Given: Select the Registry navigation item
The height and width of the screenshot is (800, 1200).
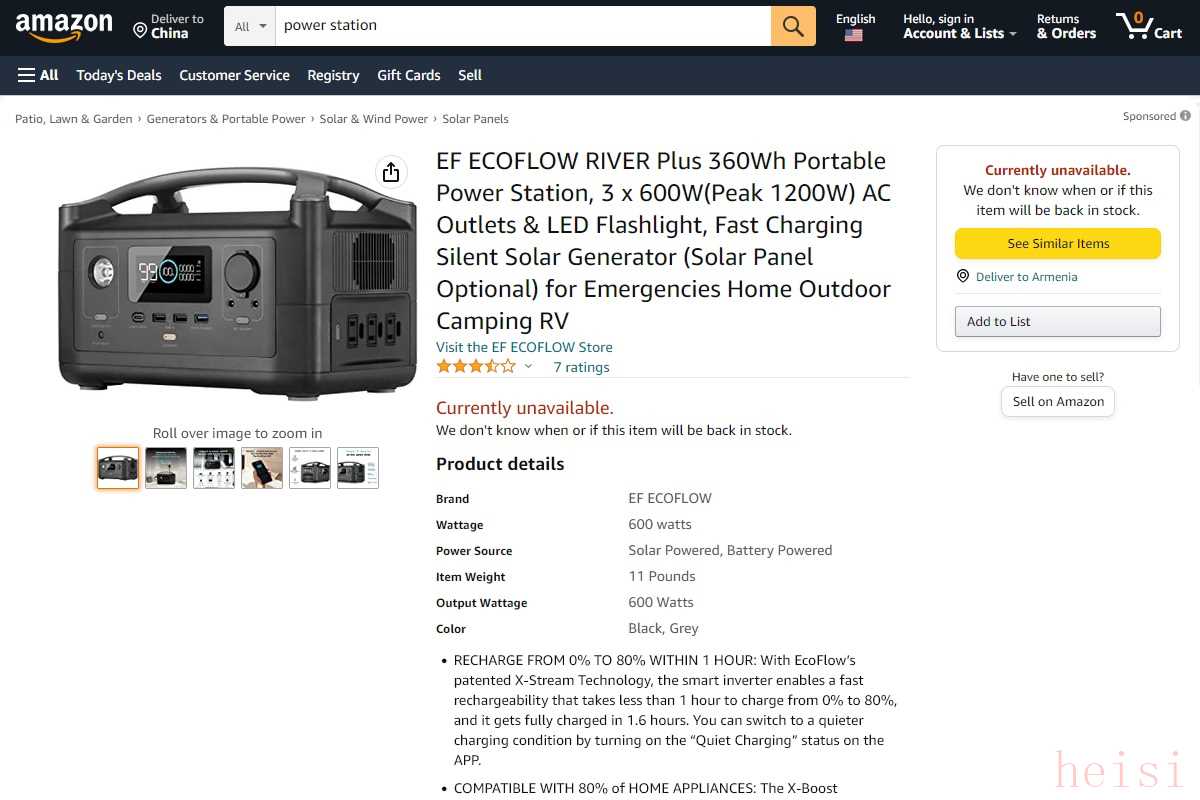Looking at the screenshot, I should (333, 75).
